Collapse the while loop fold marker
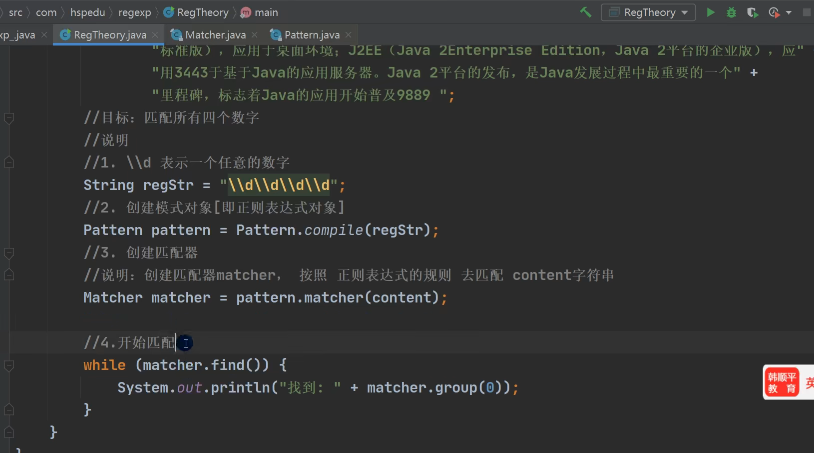 (9, 365)
